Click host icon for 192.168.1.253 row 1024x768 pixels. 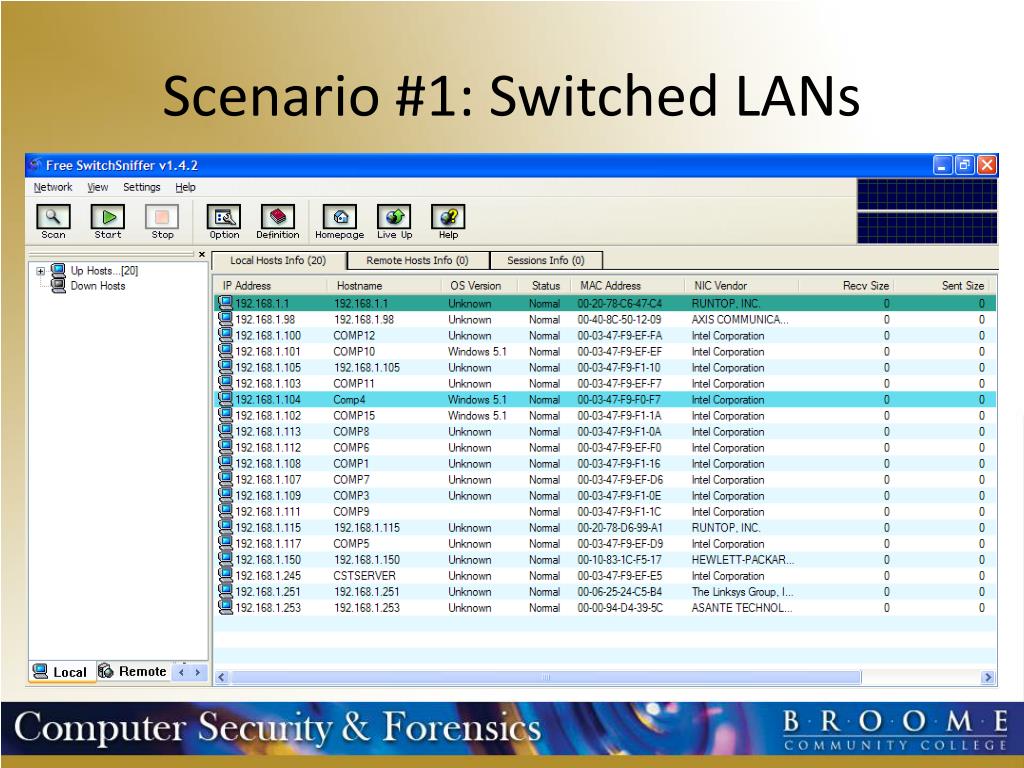(225, 607)
